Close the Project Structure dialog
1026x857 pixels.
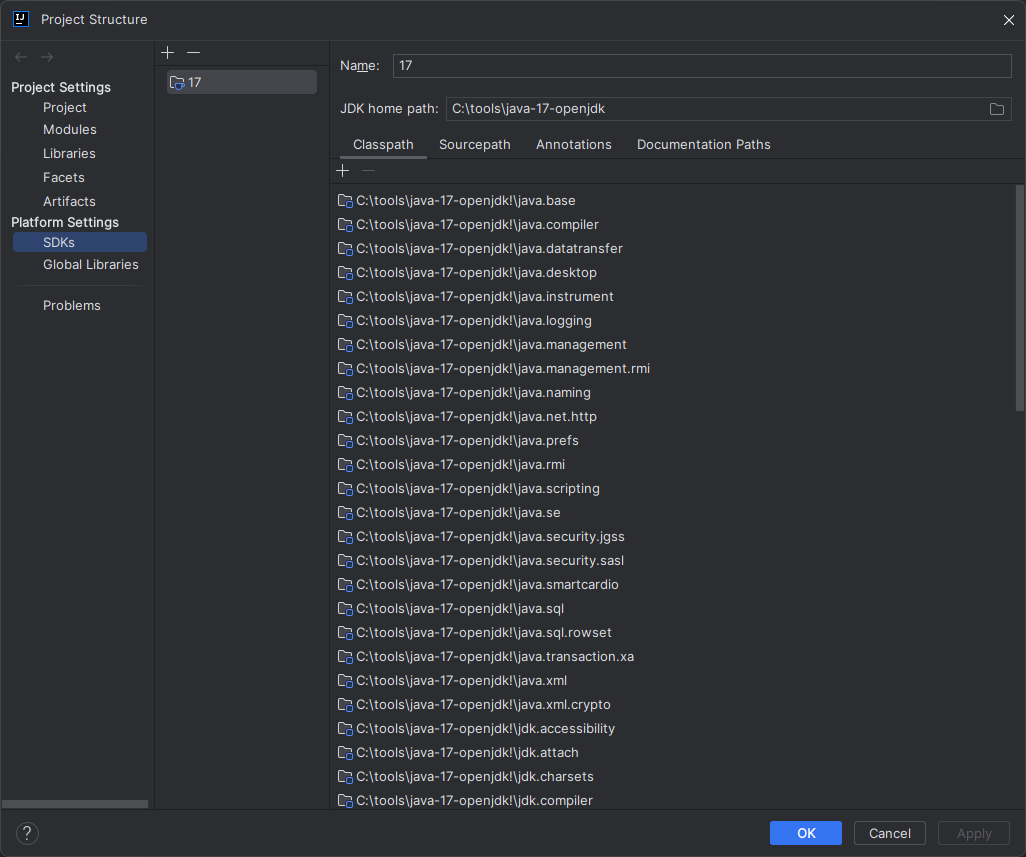1008,20
